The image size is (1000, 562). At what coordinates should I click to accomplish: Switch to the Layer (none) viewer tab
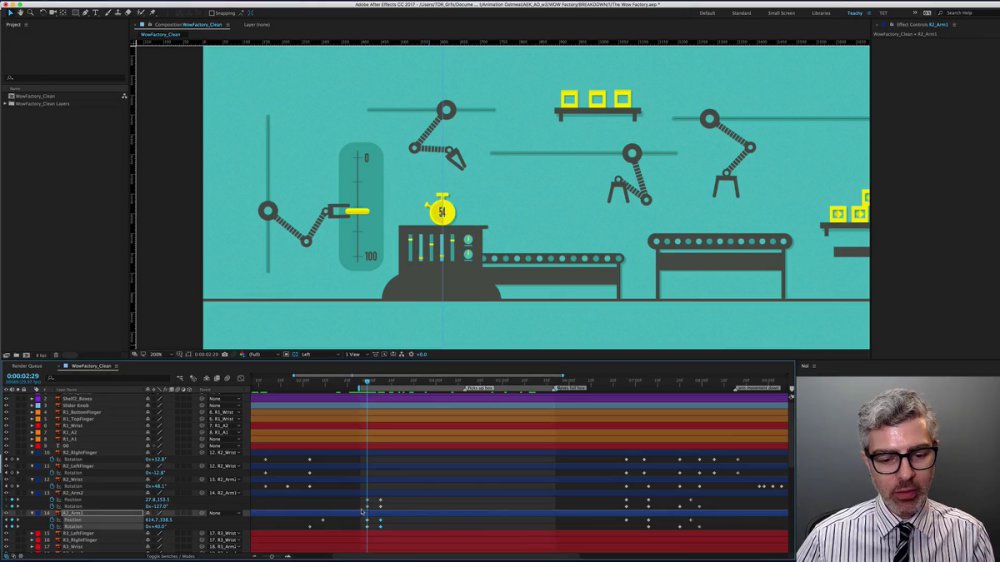point(256,25)
